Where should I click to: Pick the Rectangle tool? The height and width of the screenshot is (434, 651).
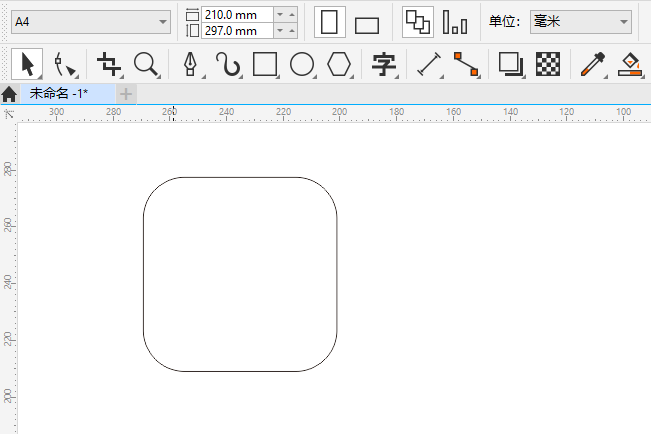tap(264, 65)
